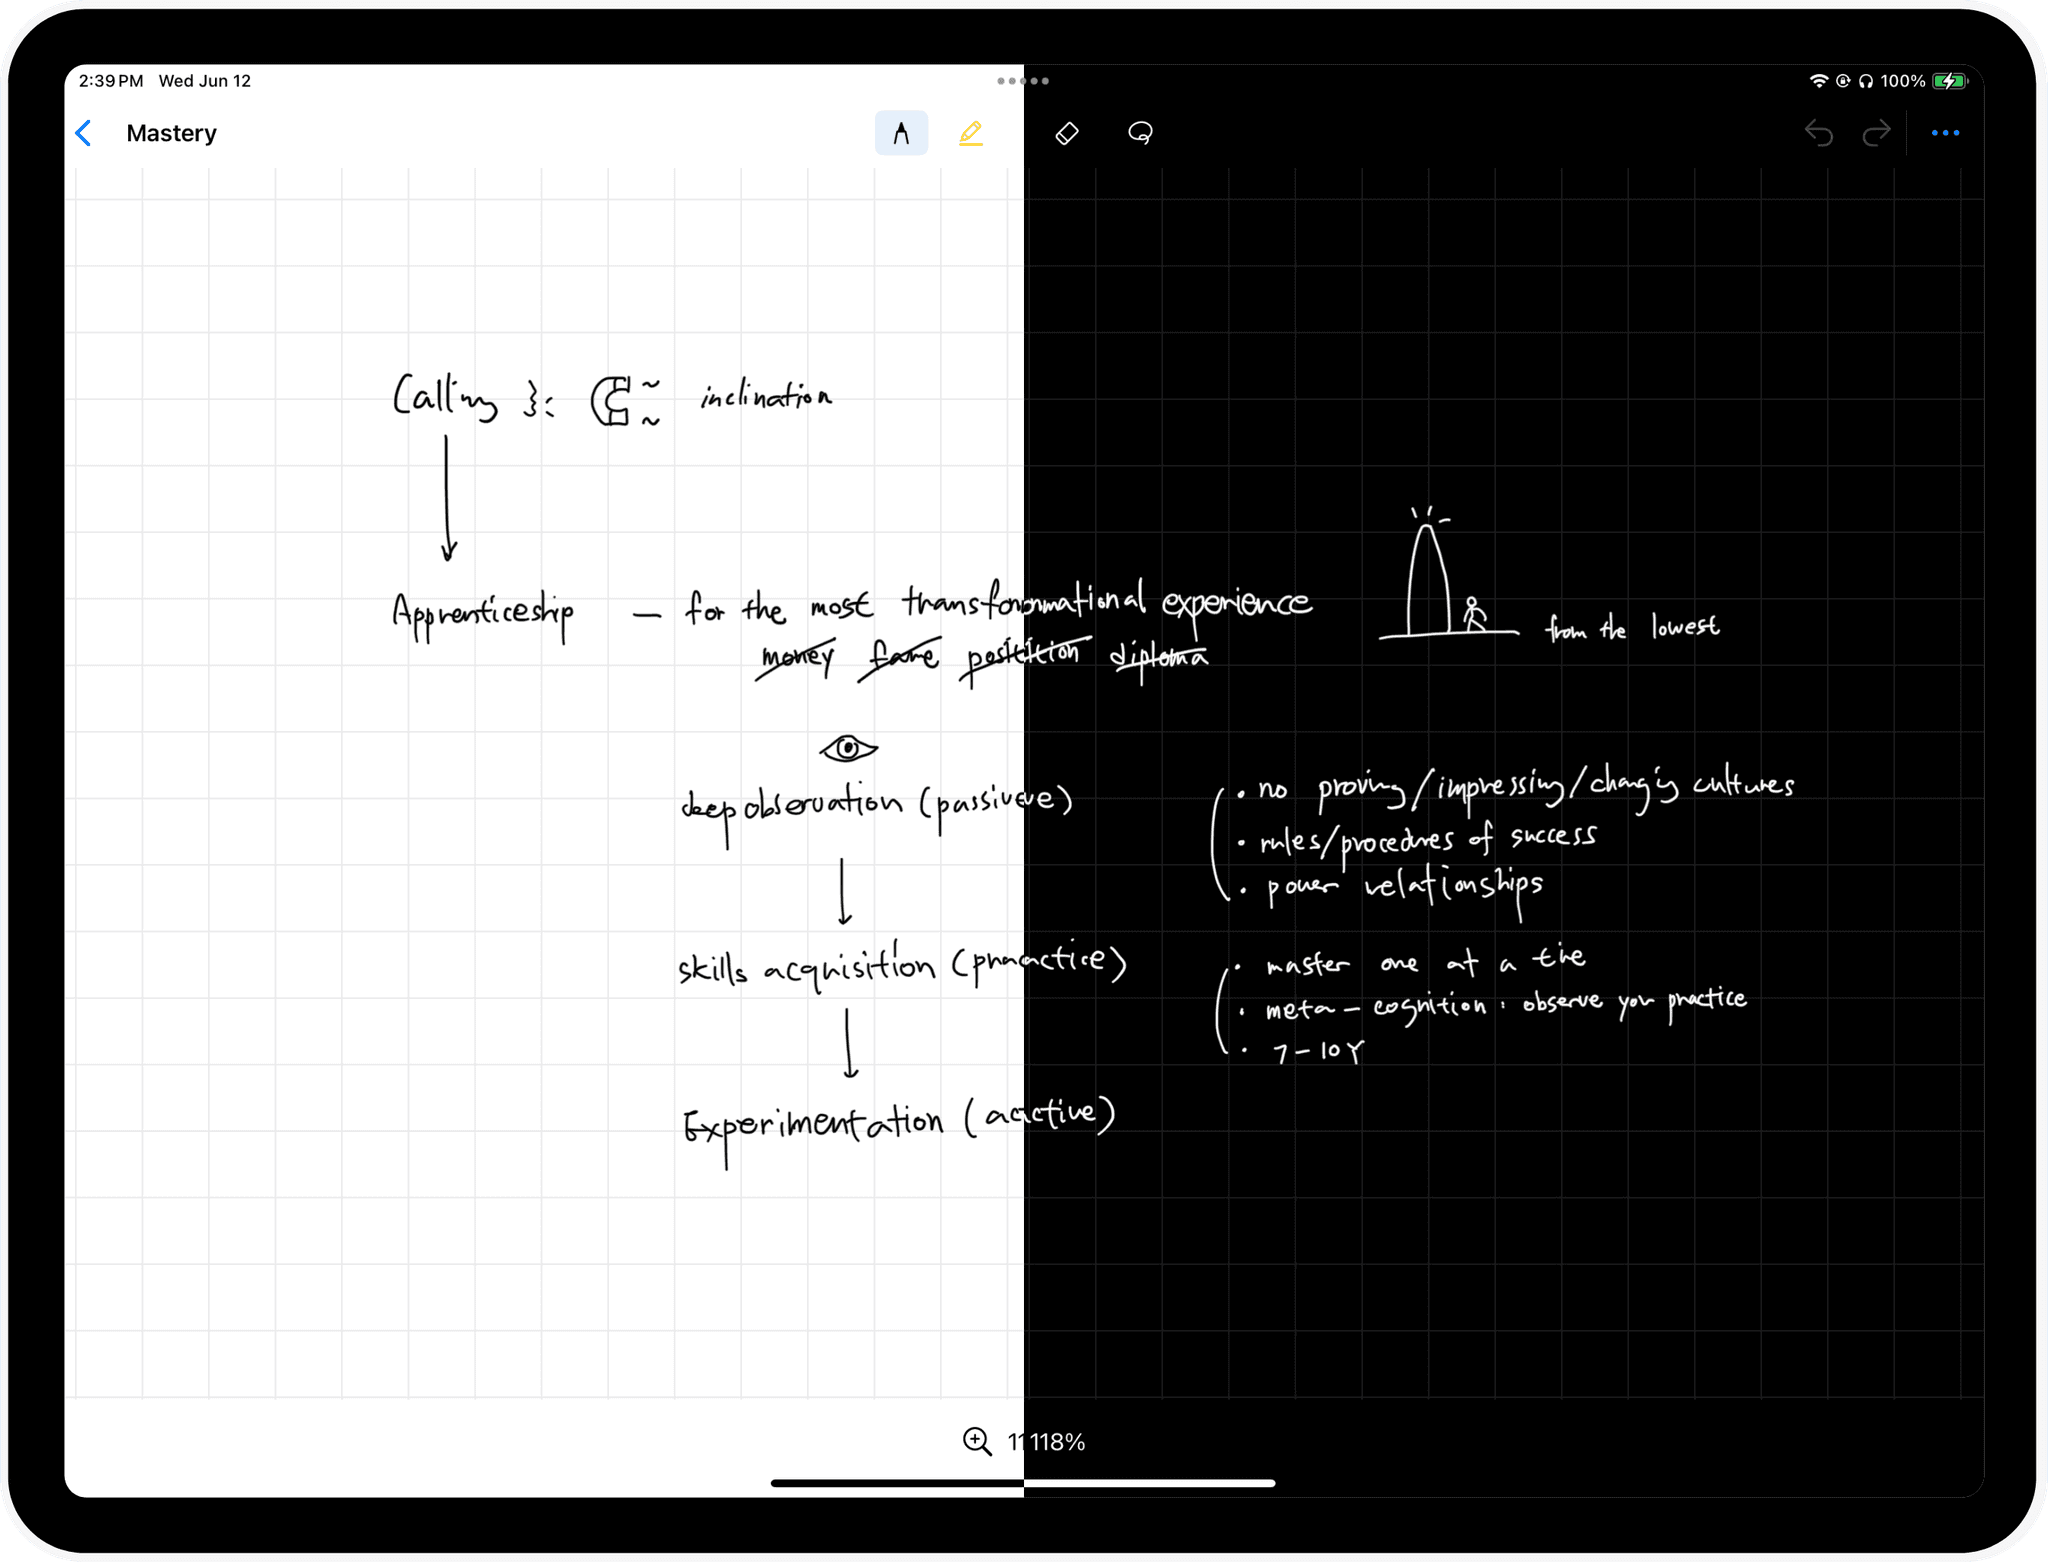Screen dimensions: 2048x1562
Task: Undo the last stroke
Action: [x=1818, y=133]
